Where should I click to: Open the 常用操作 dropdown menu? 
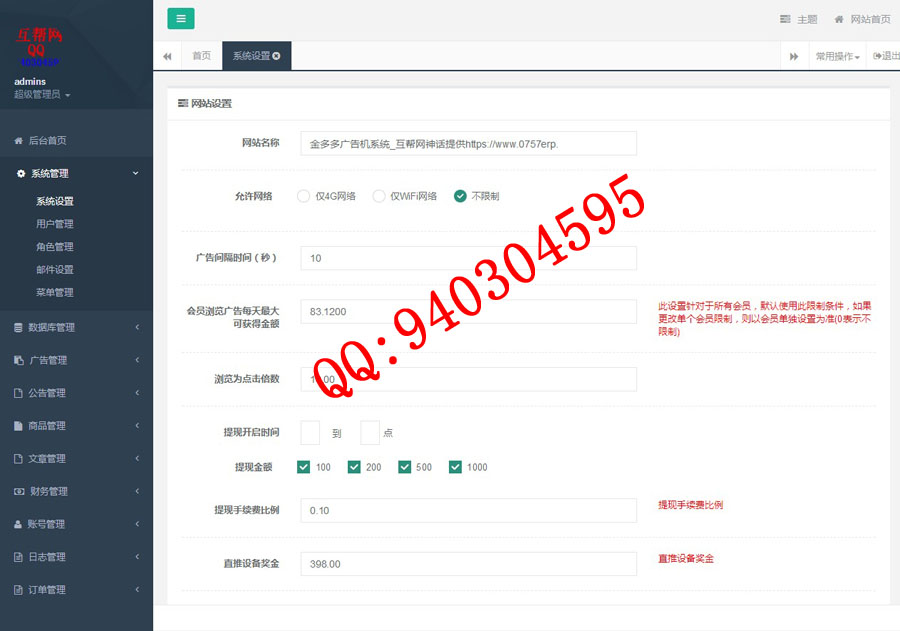[837, 57]
